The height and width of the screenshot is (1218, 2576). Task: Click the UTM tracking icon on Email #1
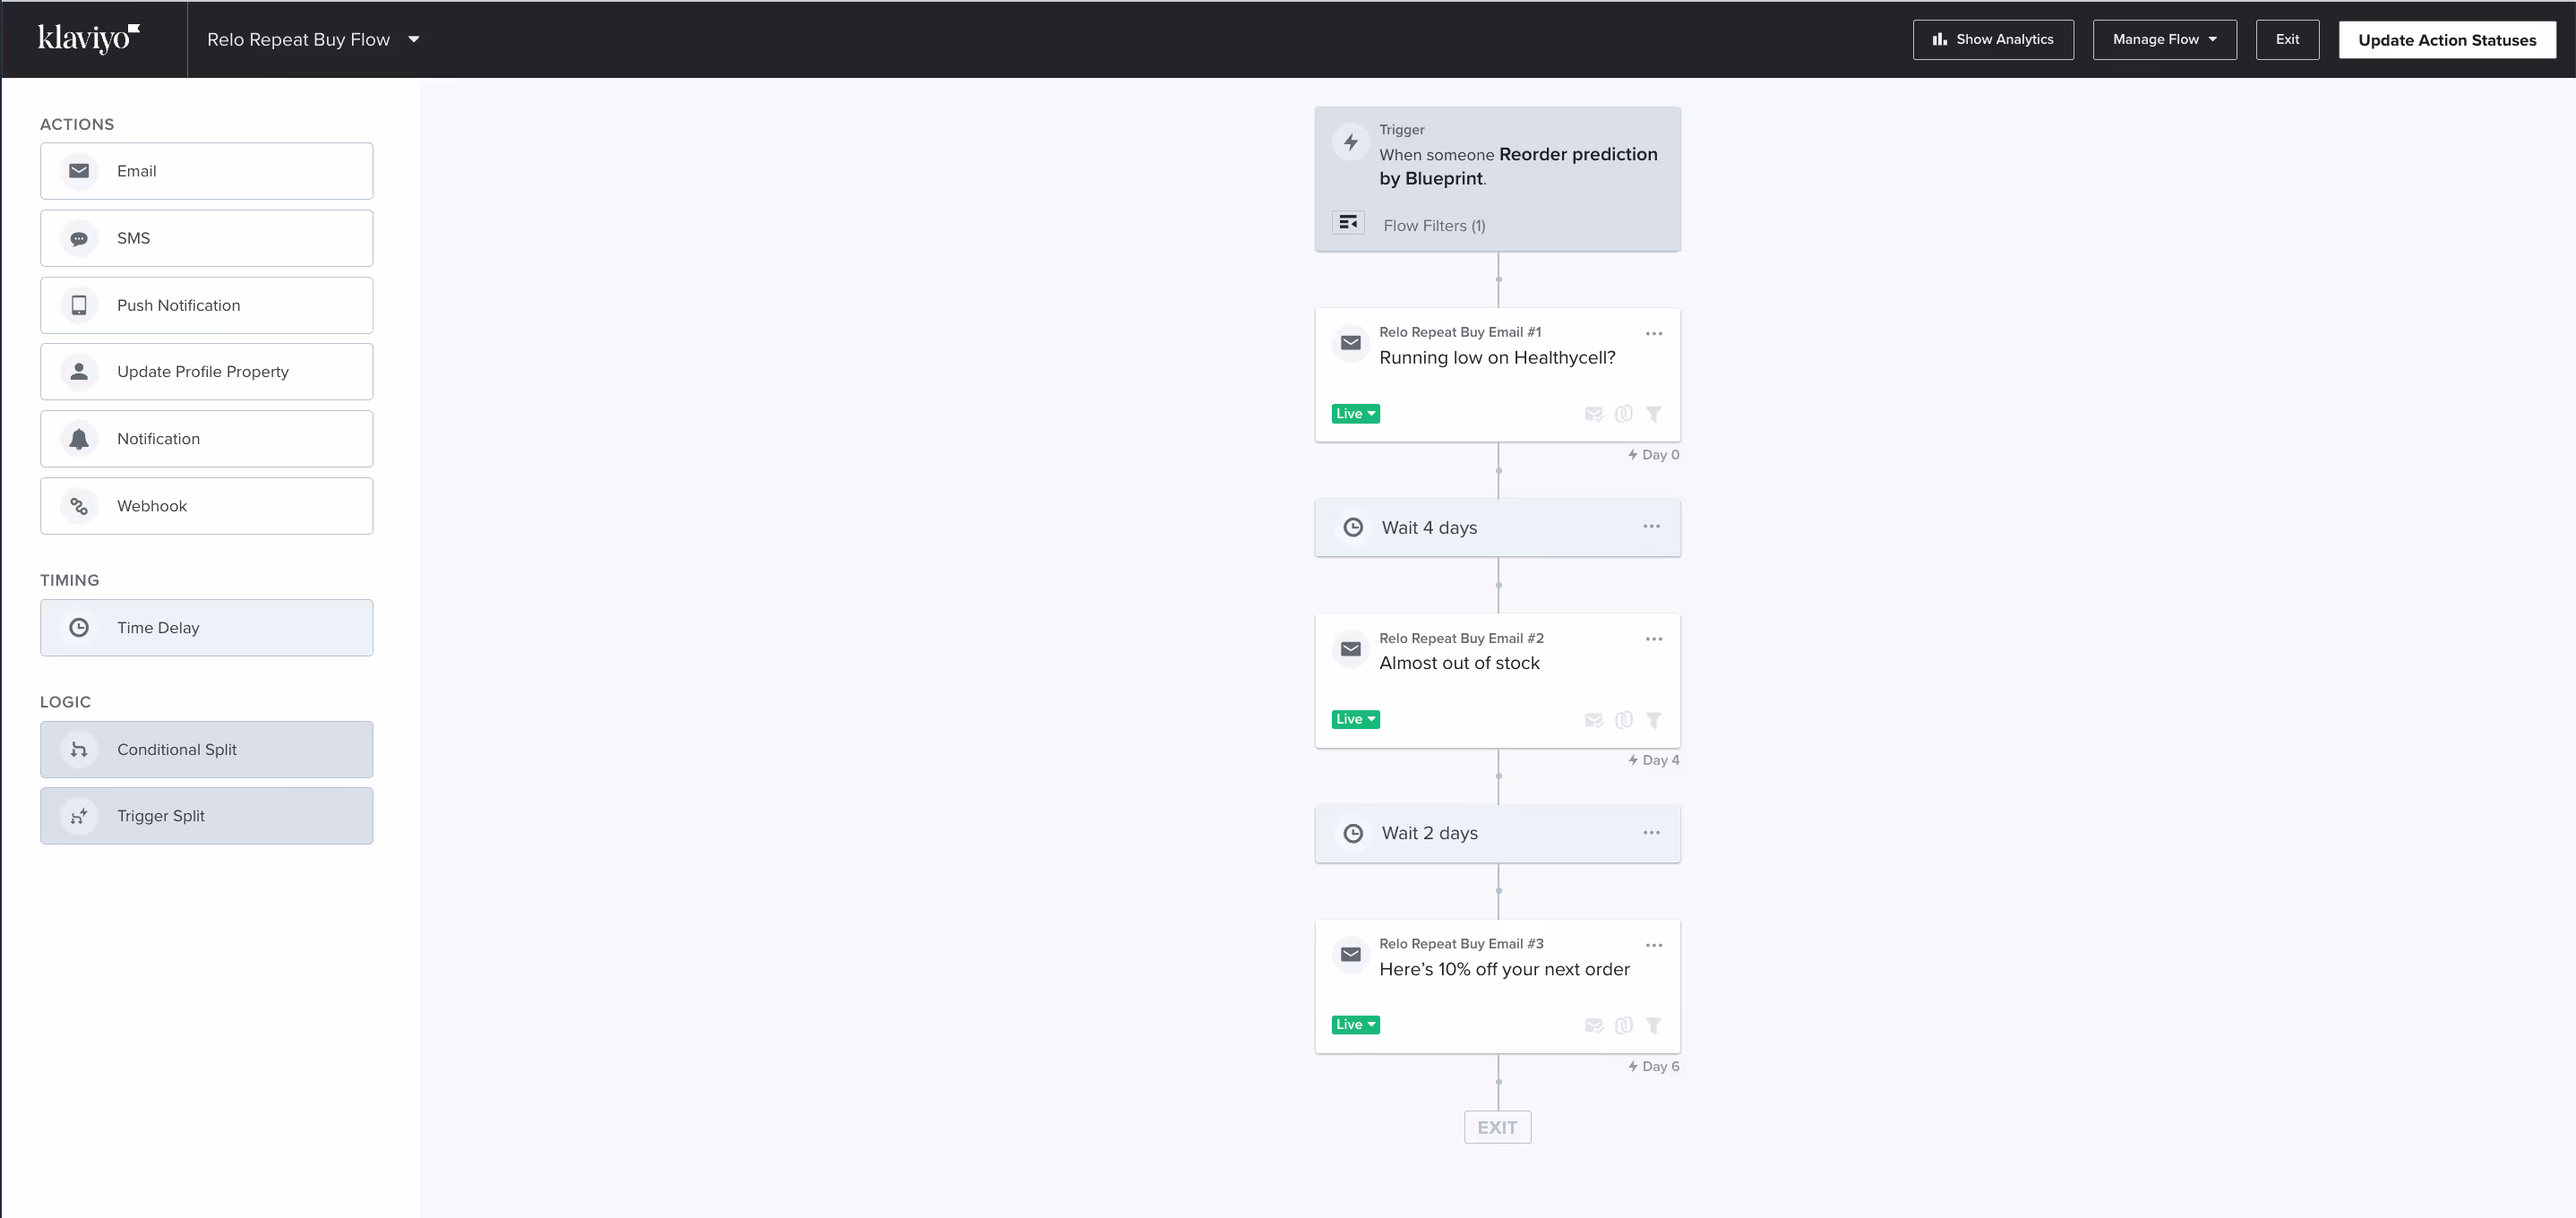1624,414
